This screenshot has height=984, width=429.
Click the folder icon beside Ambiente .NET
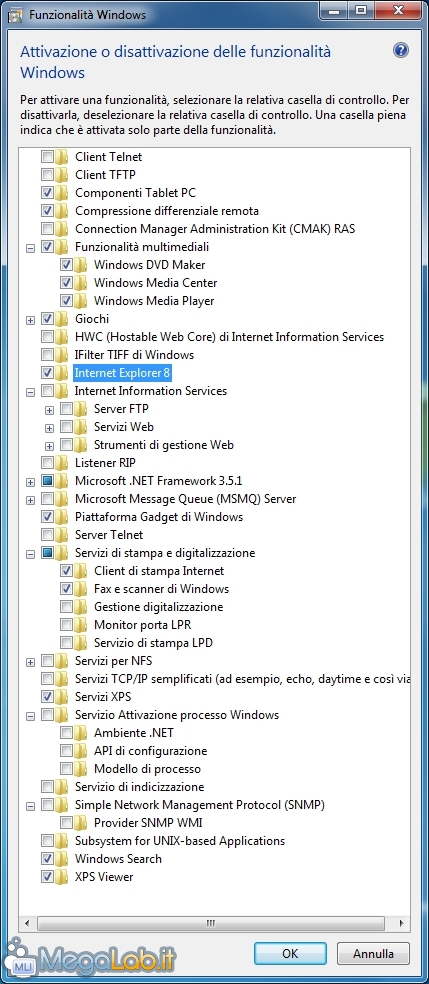coord(80,733)
